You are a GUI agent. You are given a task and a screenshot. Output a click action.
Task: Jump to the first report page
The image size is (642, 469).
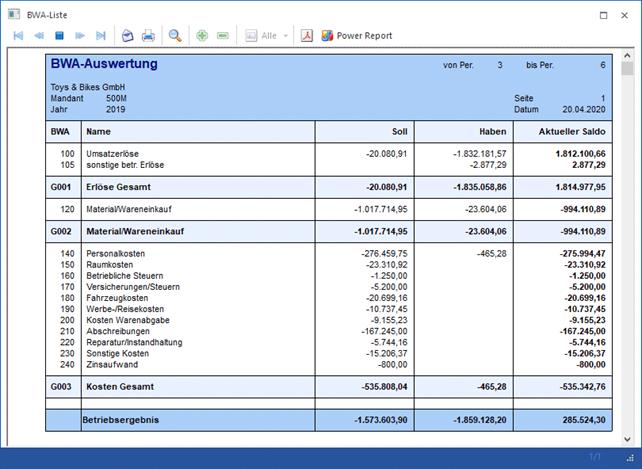pos(18,36)
